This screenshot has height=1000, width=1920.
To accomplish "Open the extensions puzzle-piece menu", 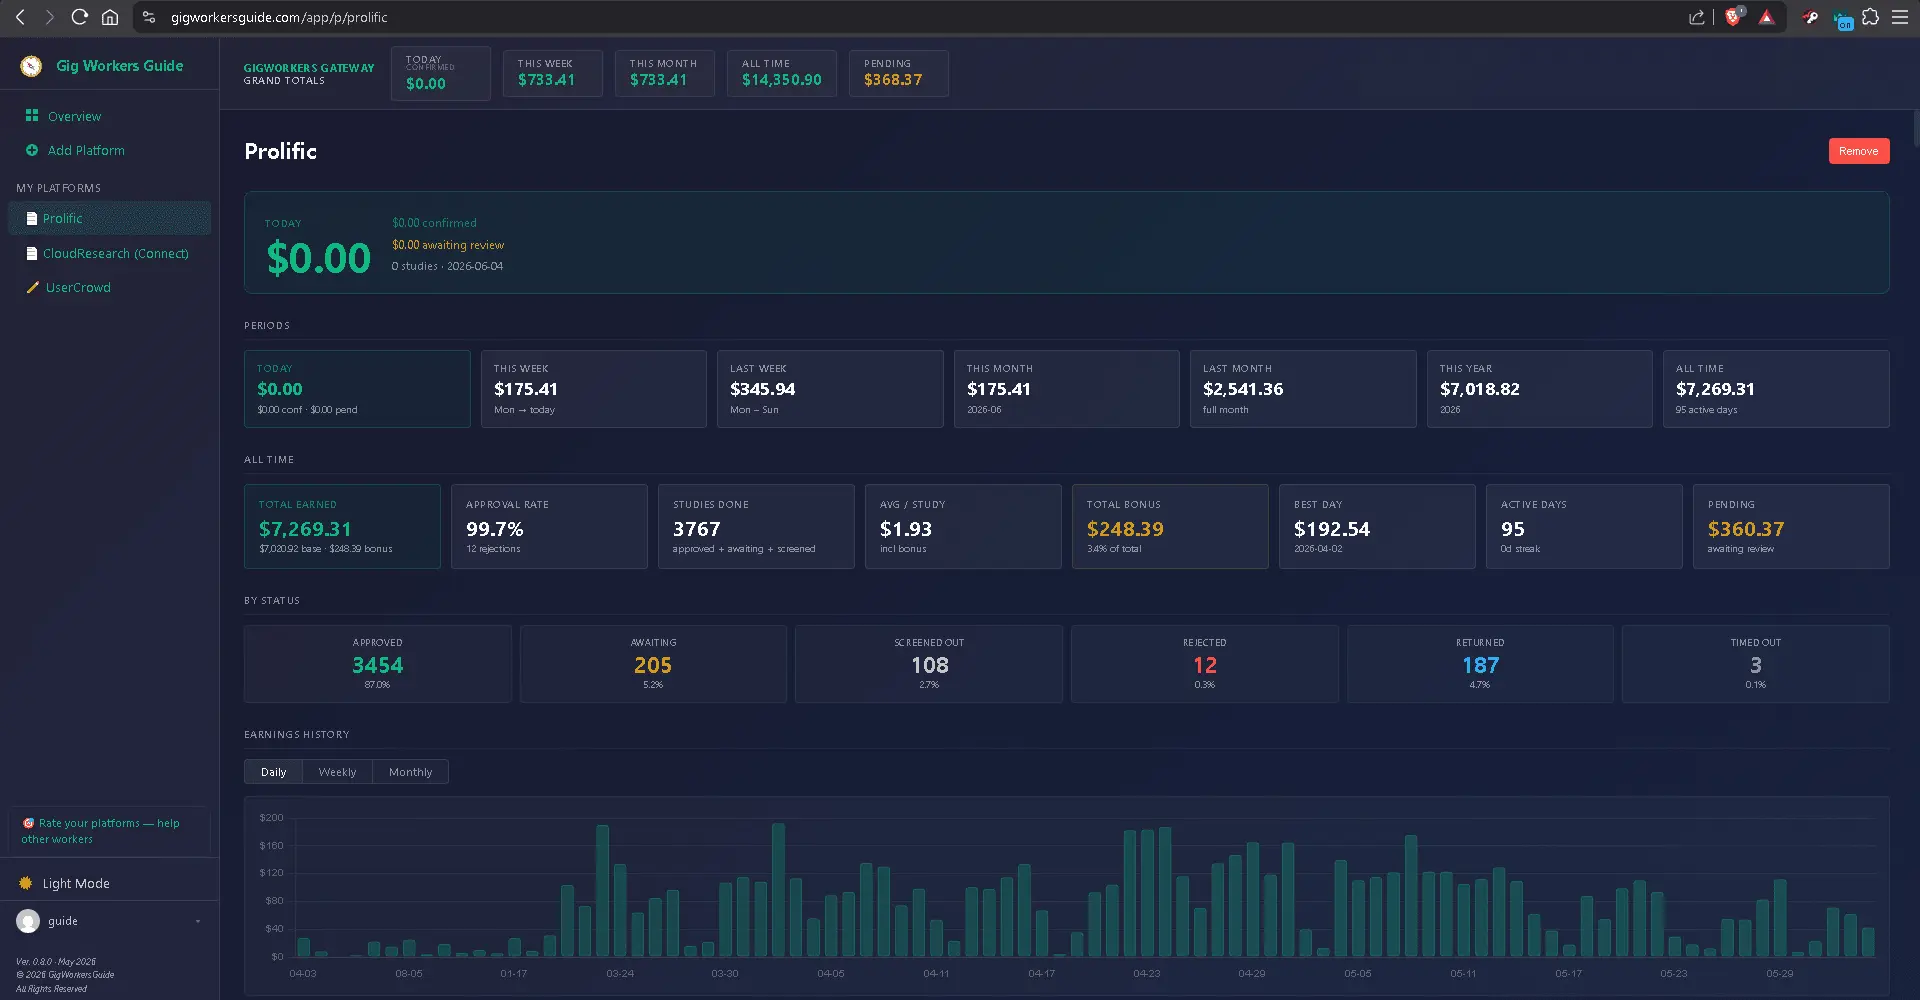I will tap(1870, 17).
